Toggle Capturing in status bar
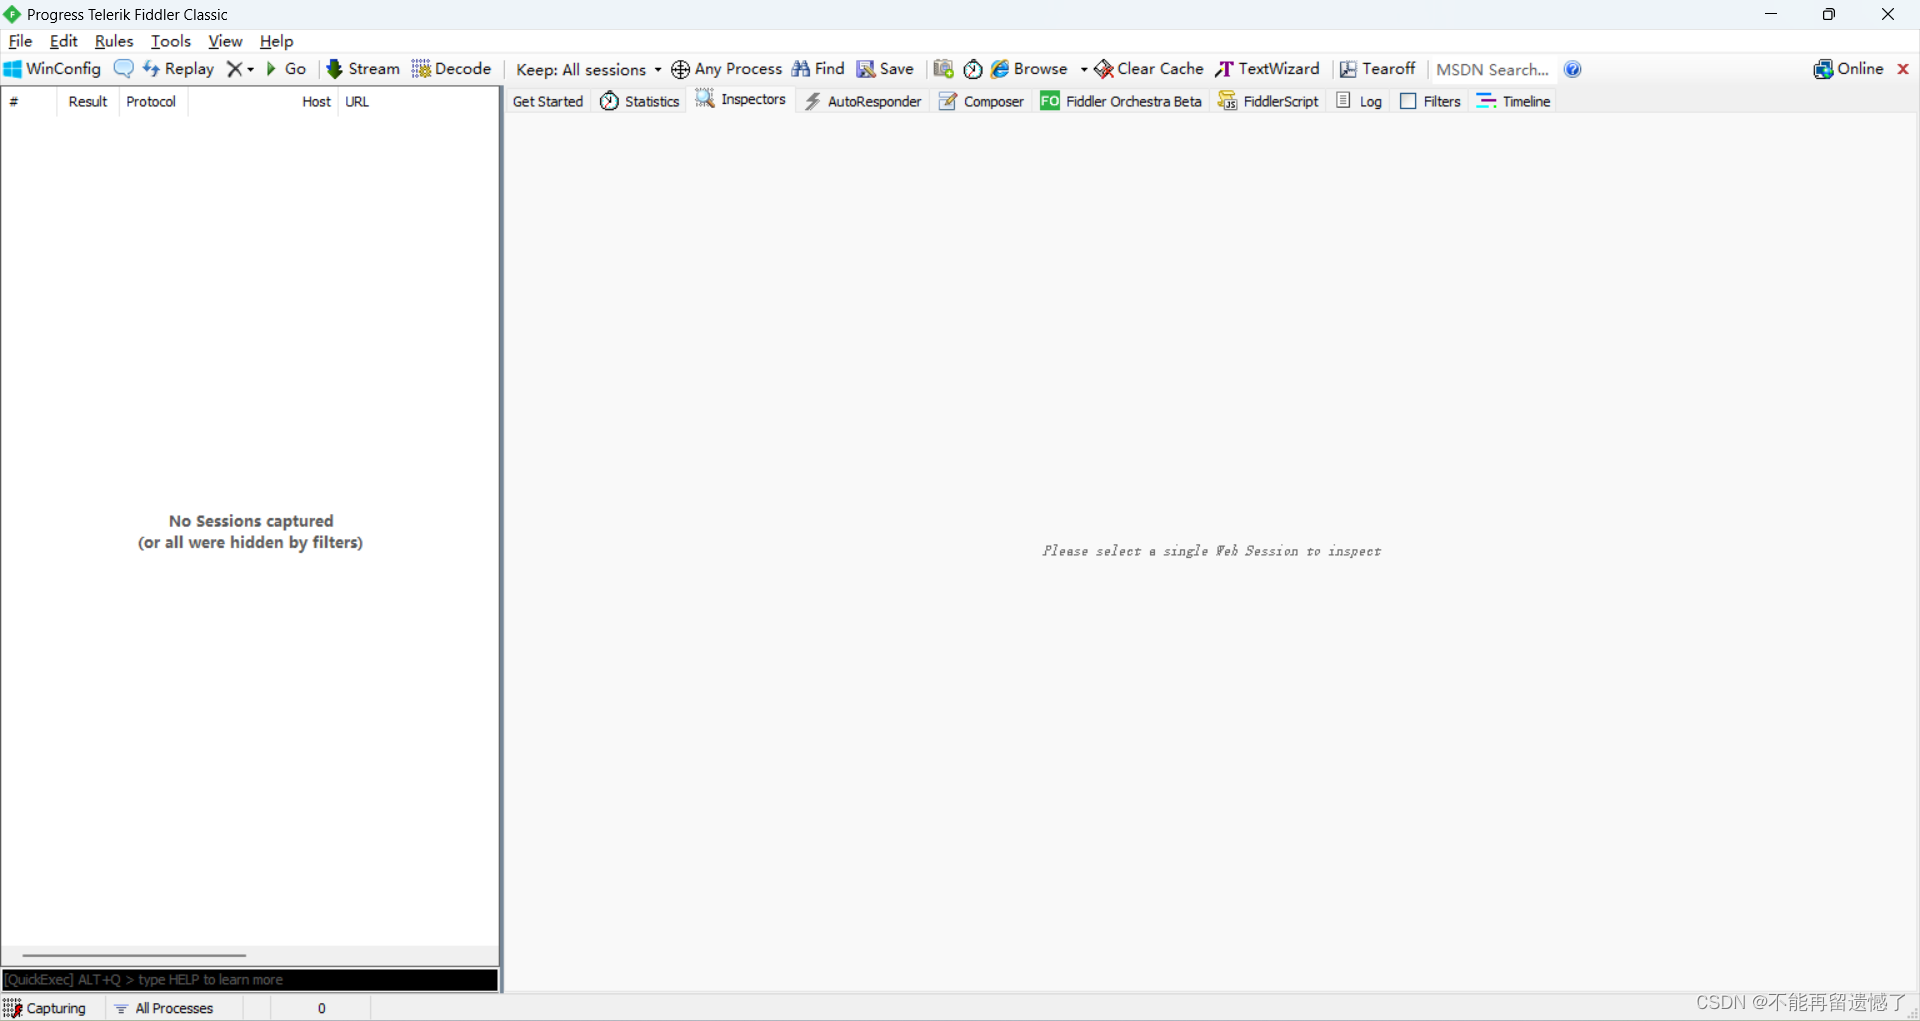This screenshot has width=1920, height=1021. (46, 1008)
